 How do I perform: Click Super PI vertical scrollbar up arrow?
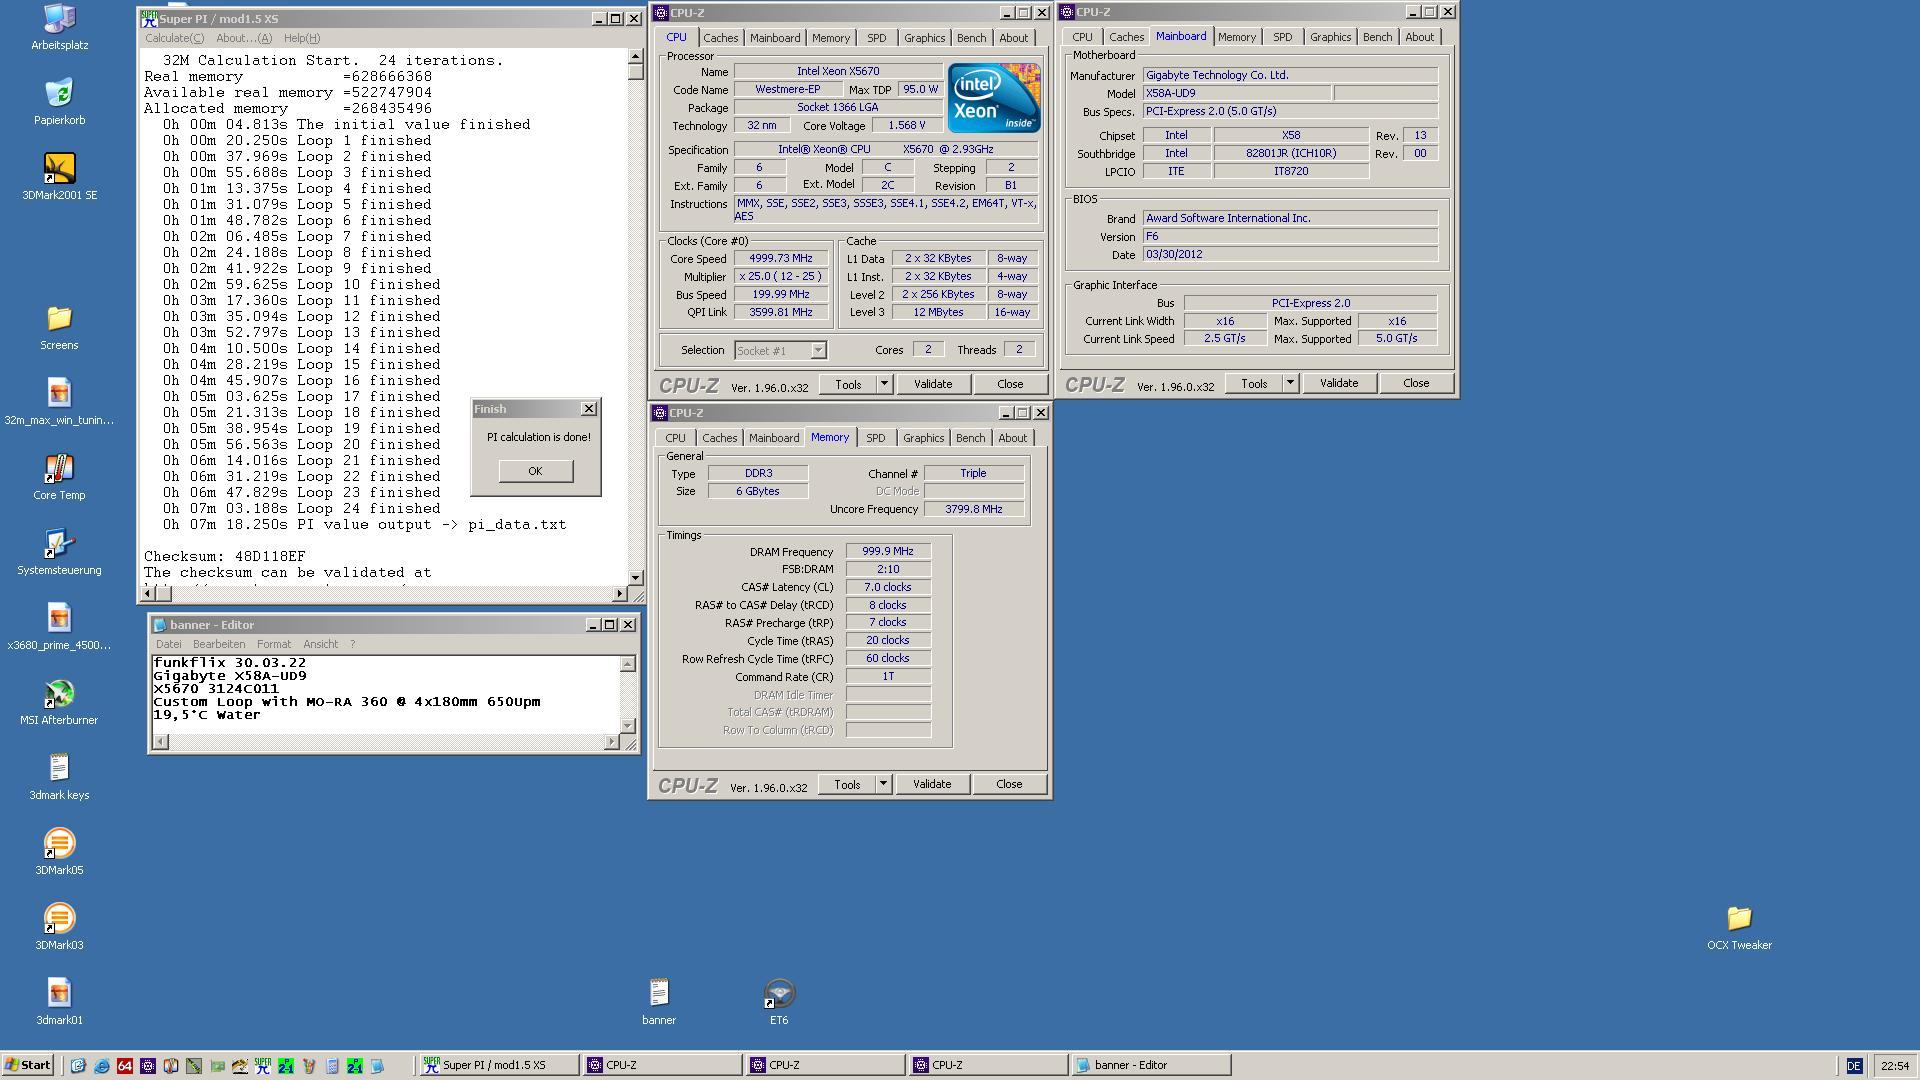(635, 56)
